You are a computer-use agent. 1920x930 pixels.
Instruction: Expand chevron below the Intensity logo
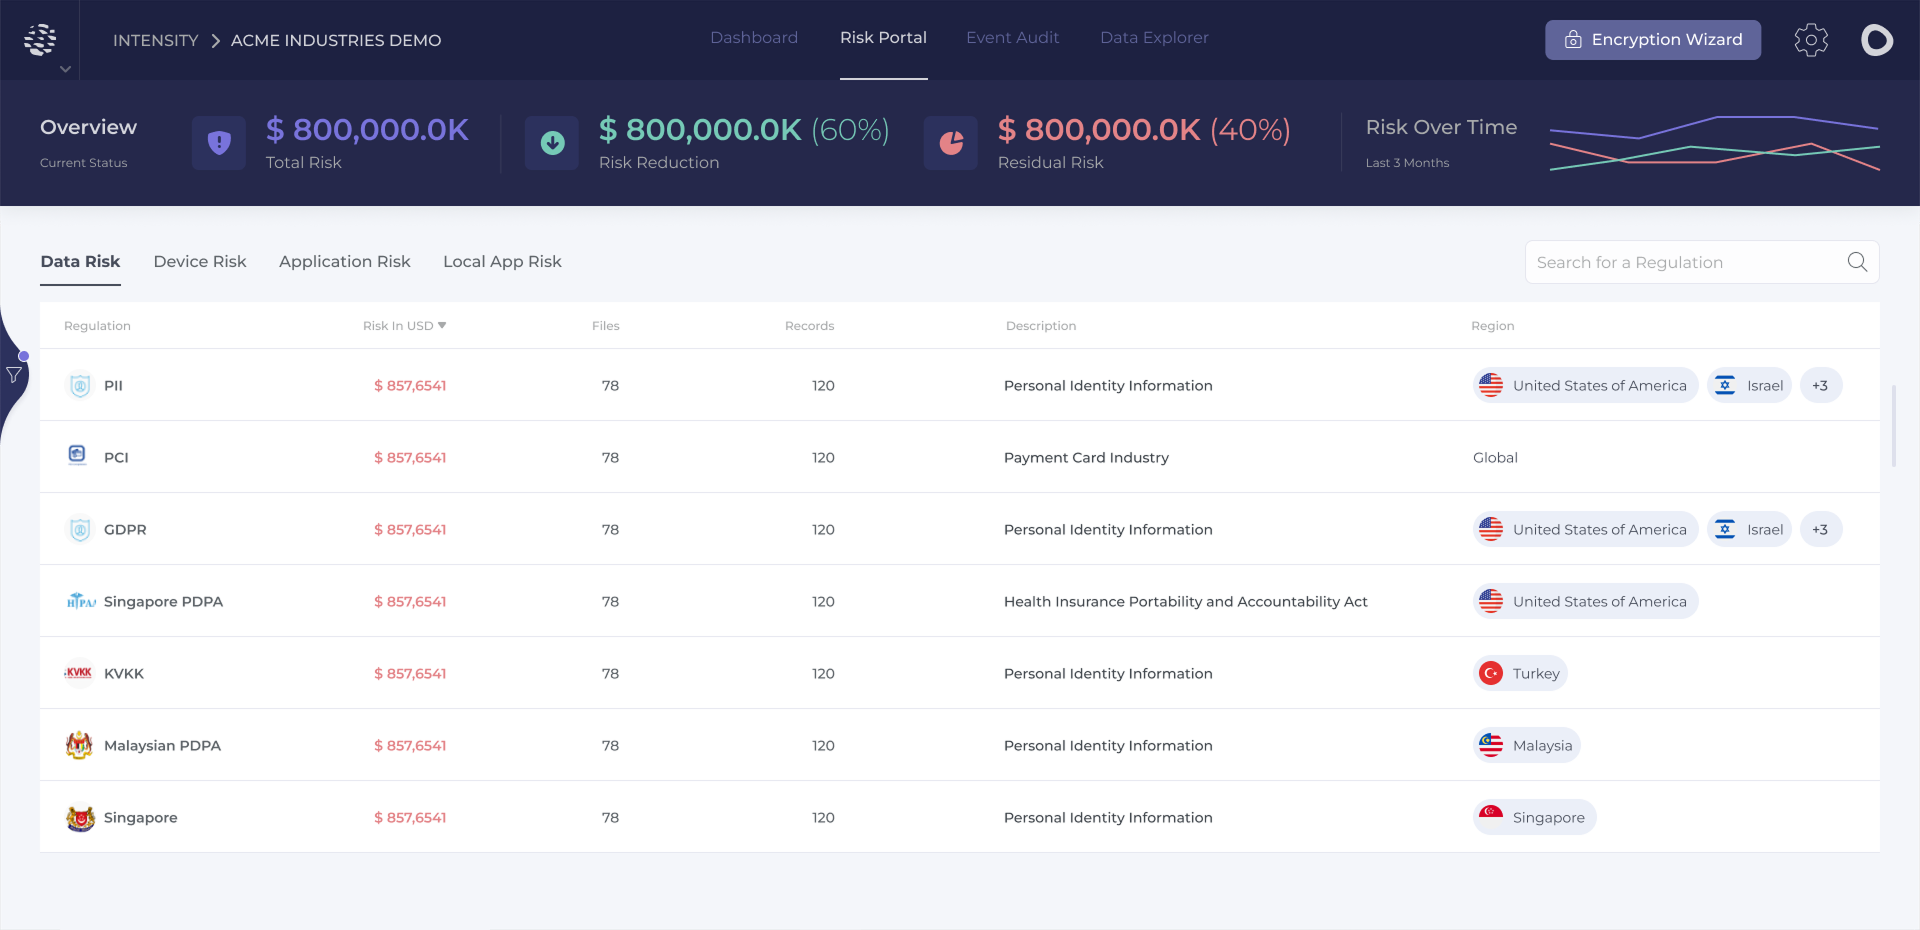[x=65, y=69]
